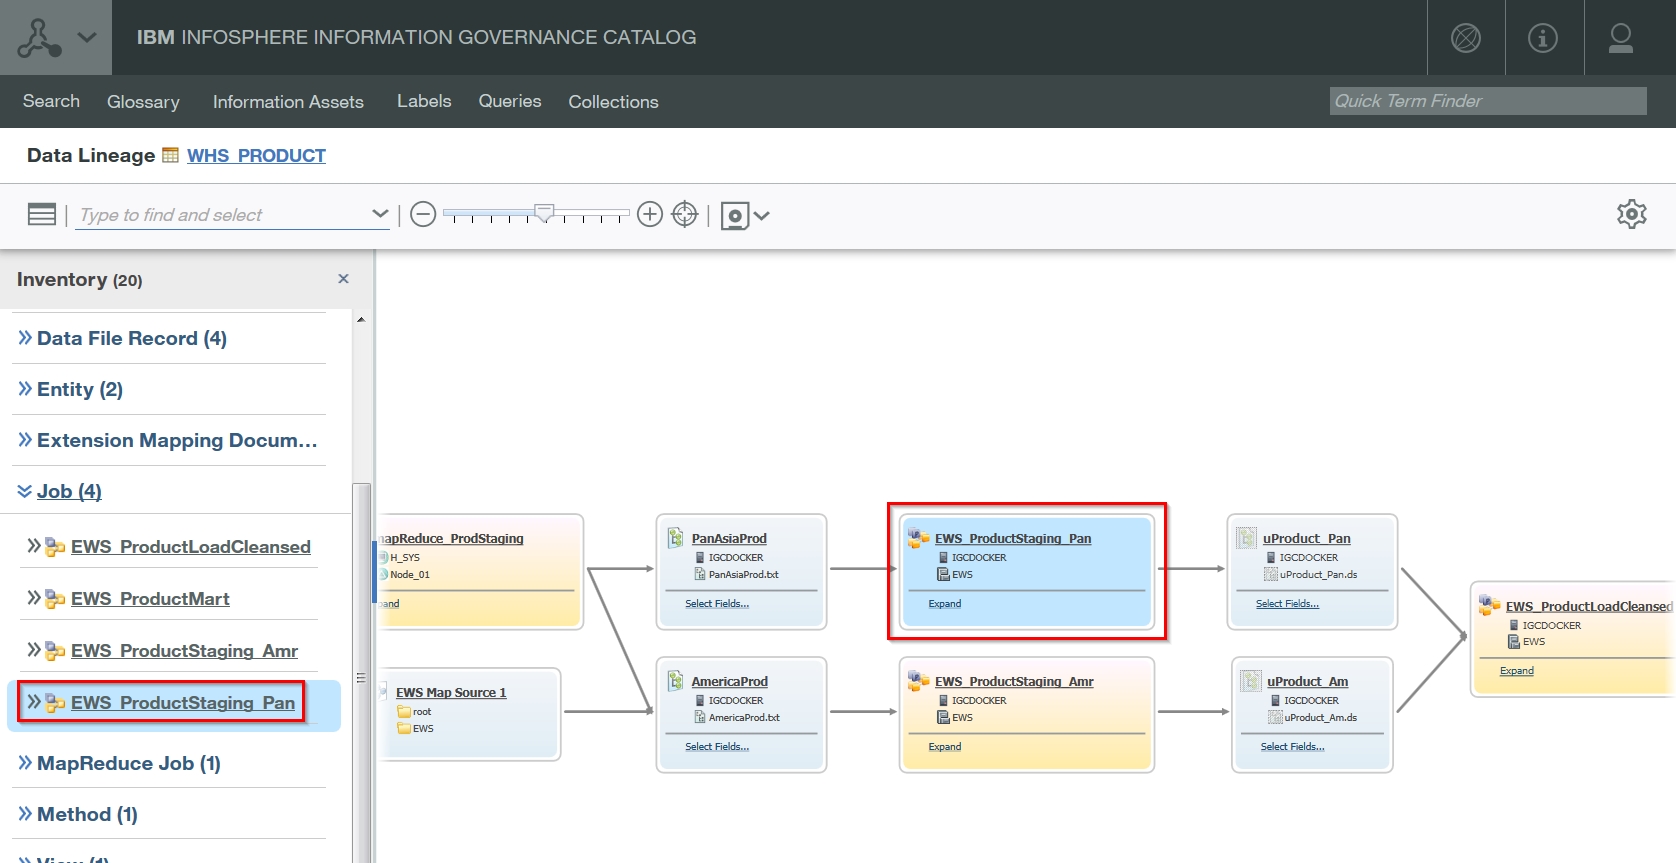
Task: Click the EWS_ProductLoadCleansed job icon in graph
Action: (x=1490, y=605)
